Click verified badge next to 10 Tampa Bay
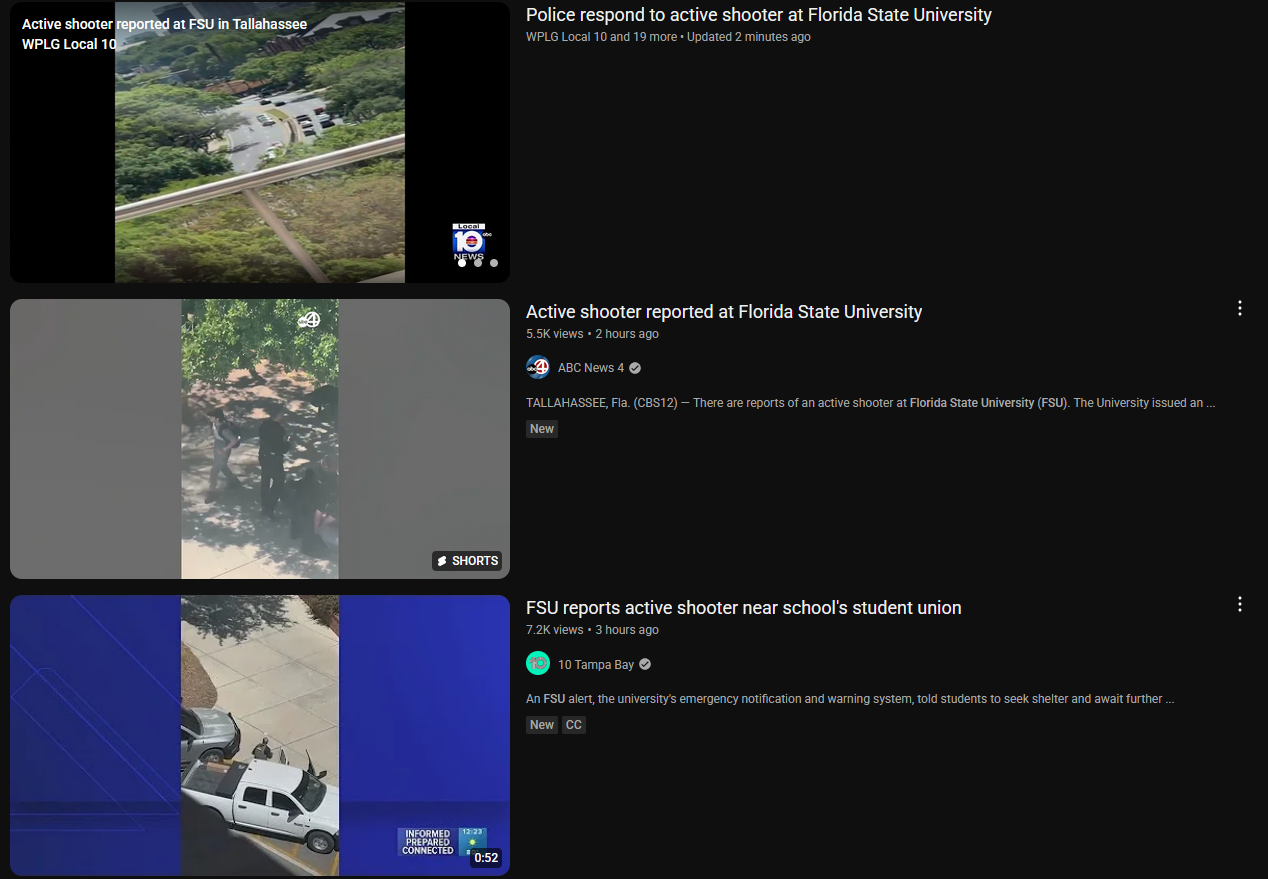1268x879 pixels. click(x=645, y=664)
